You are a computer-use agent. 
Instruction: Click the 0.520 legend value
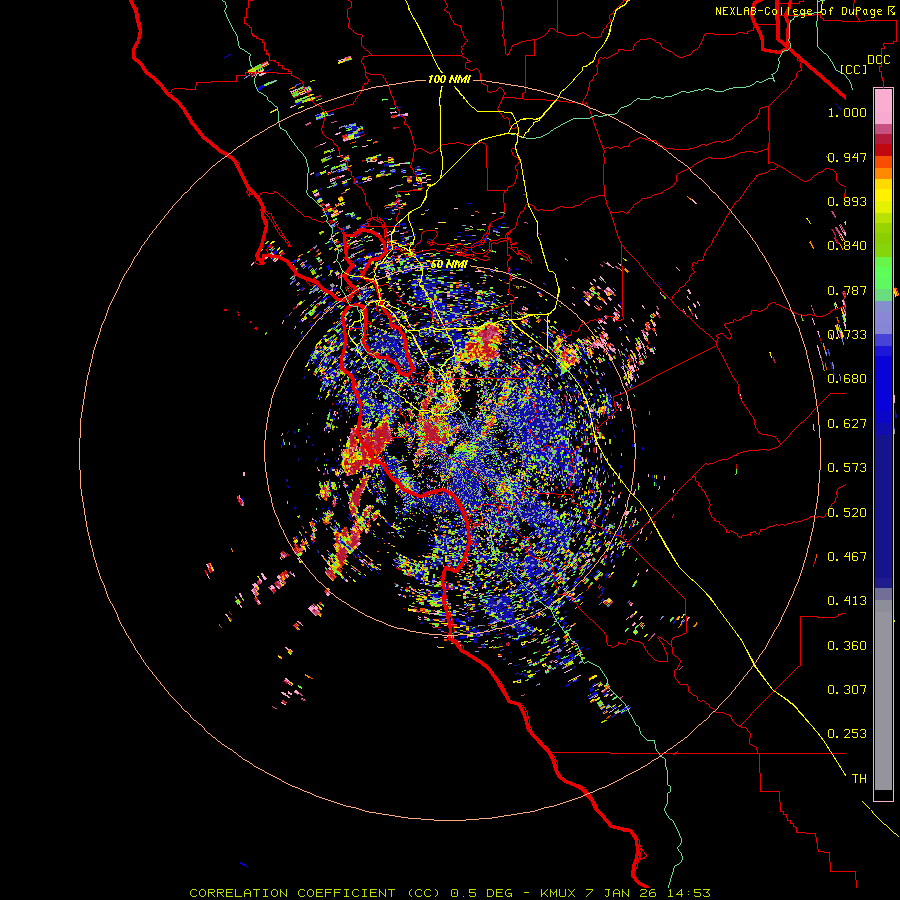point(847,513)
